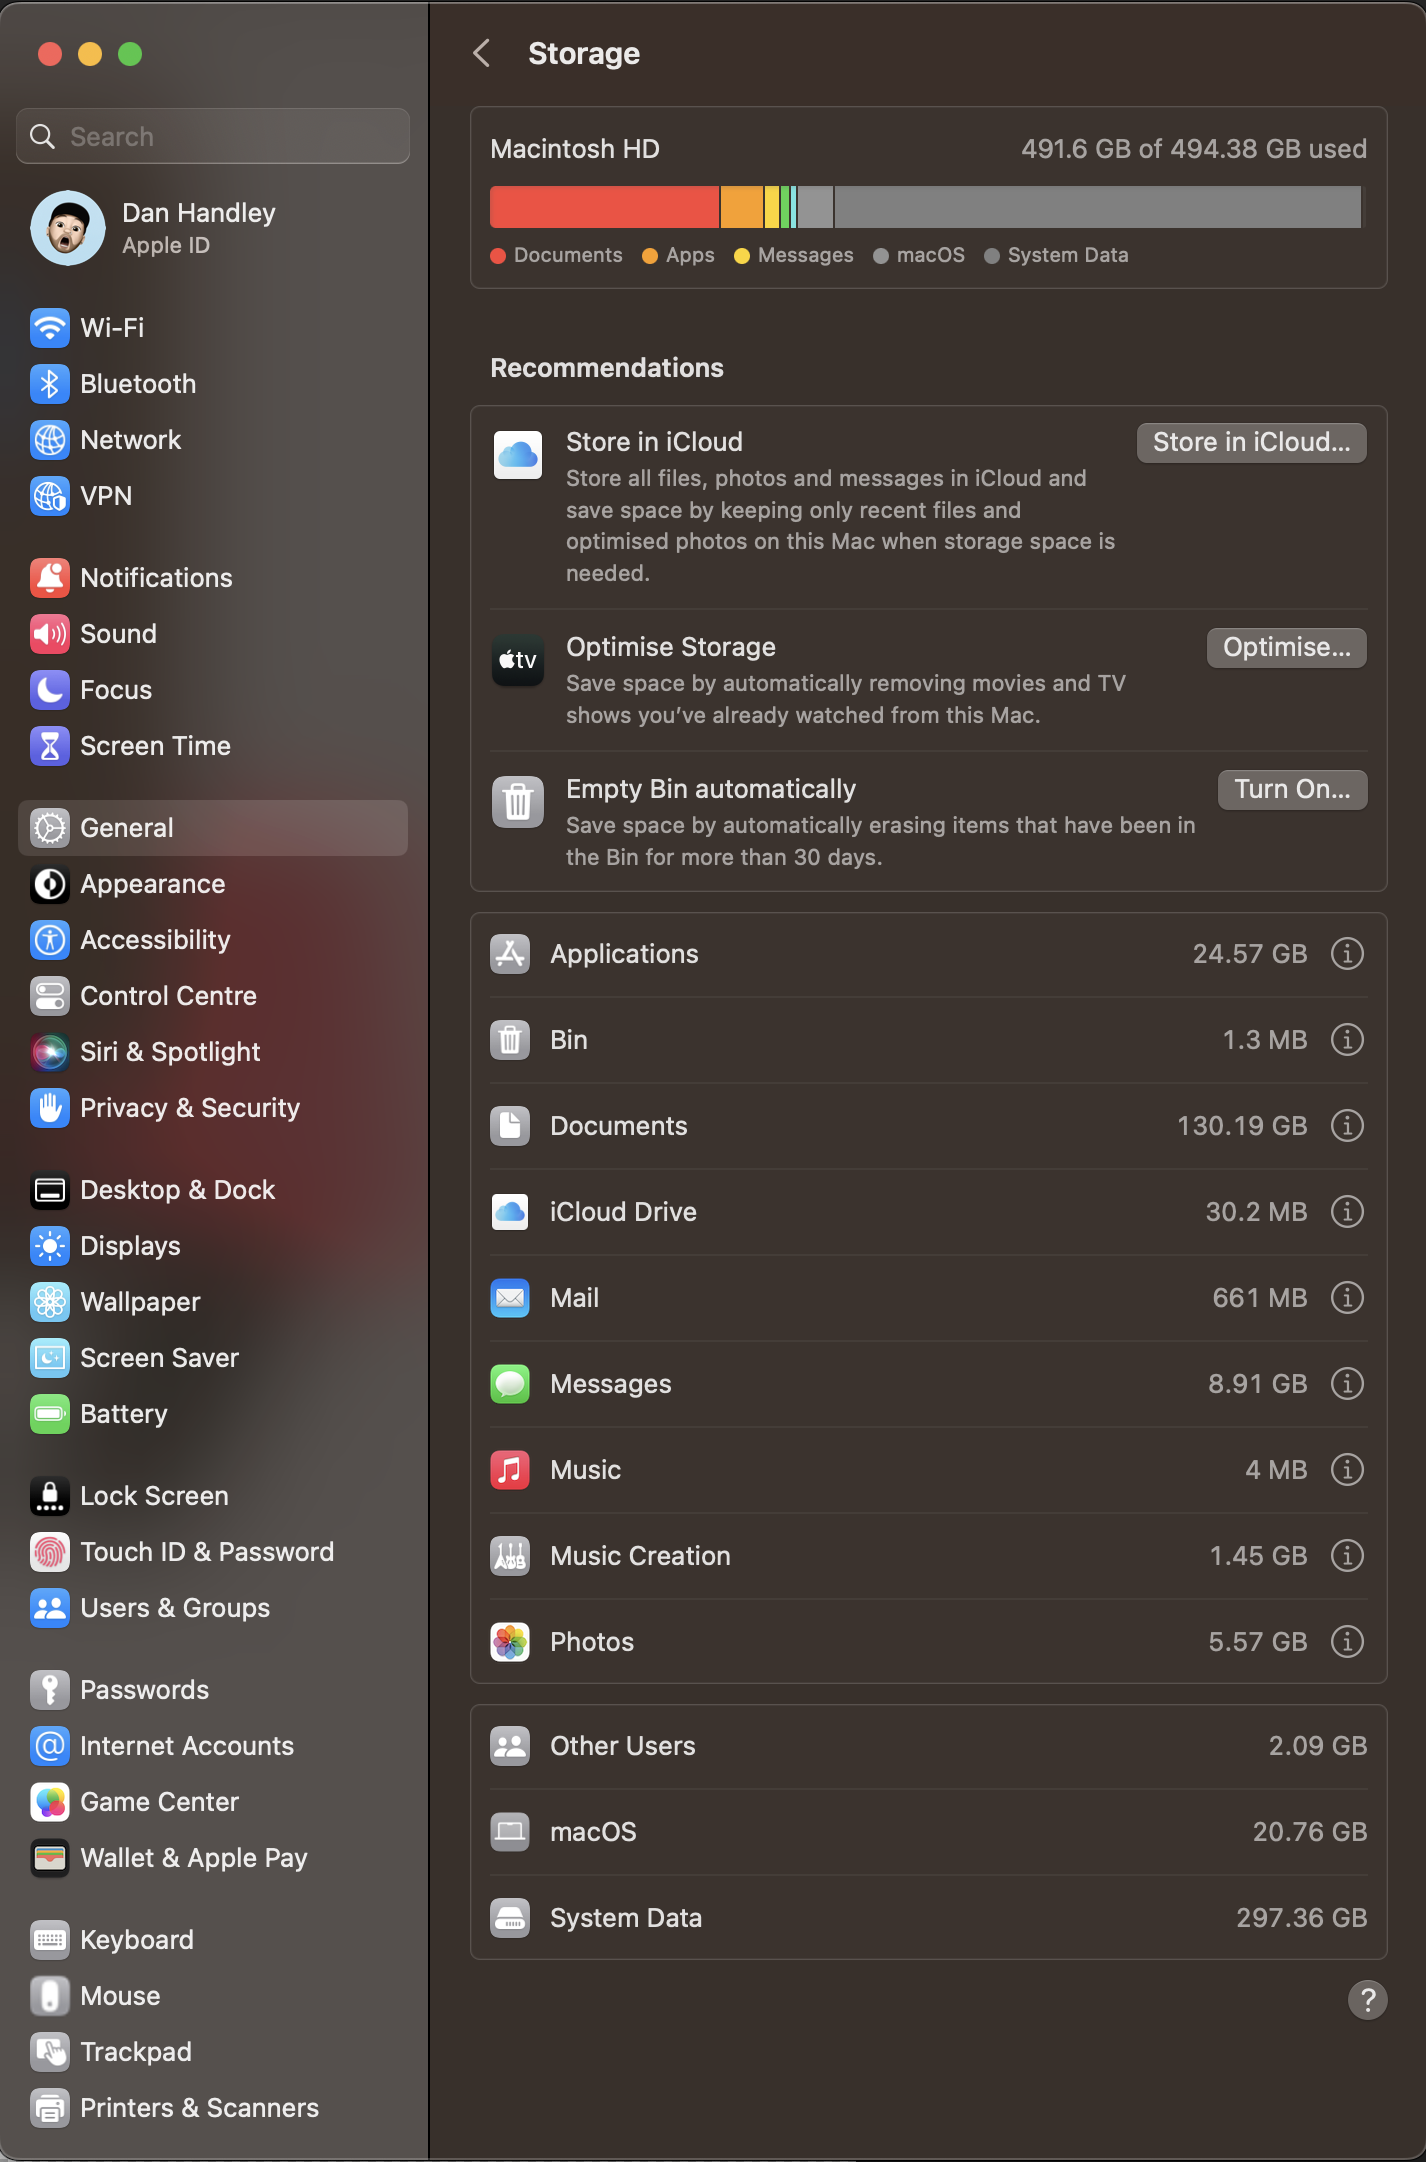This screenshot has width=1426, height=2162.
Task: Click the info icon for Music row
Action: 1347,1469
